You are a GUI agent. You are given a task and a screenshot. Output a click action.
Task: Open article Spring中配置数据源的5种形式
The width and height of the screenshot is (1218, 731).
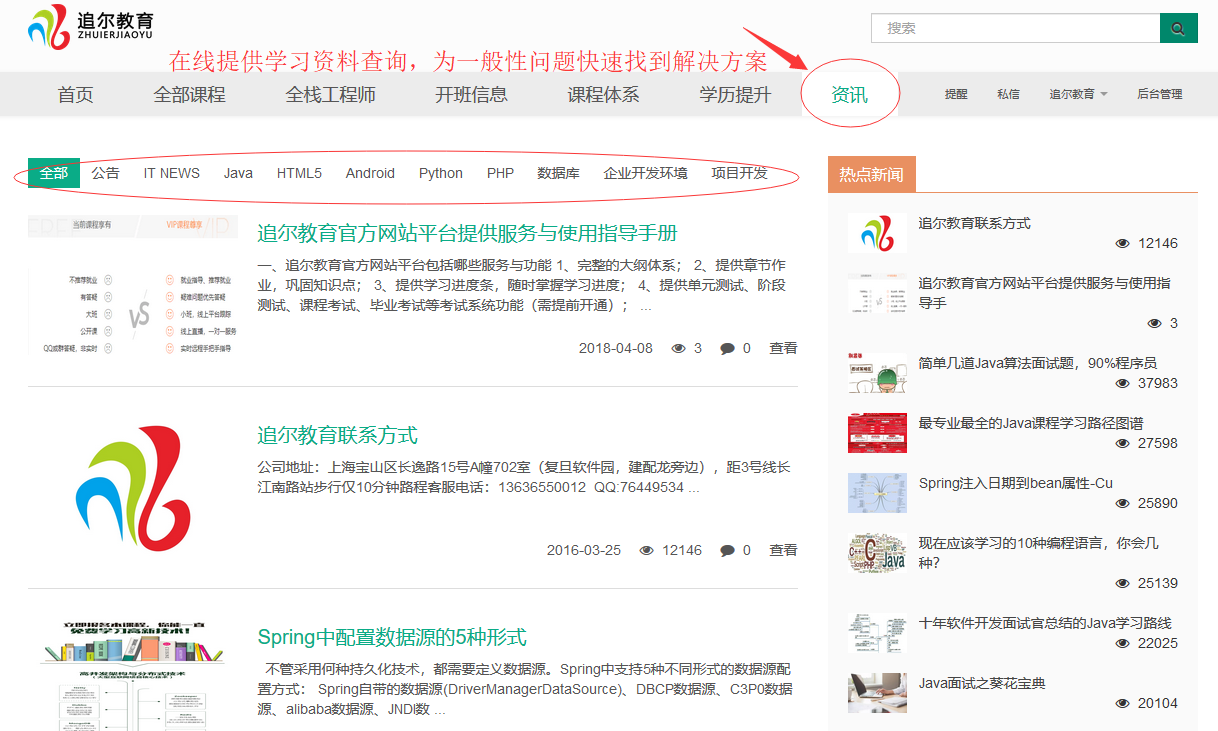(x=392, y=637)
